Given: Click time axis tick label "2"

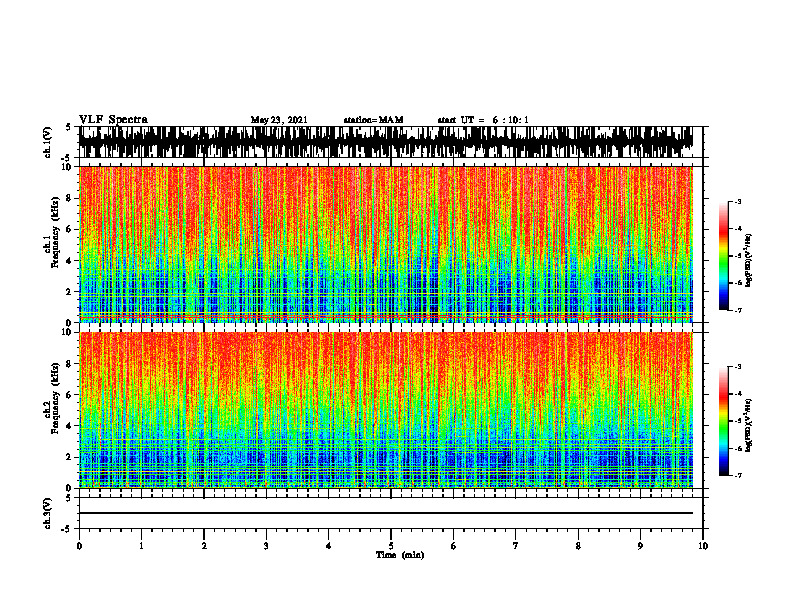Looking at the screenshot, I should (x=204, y=546).
